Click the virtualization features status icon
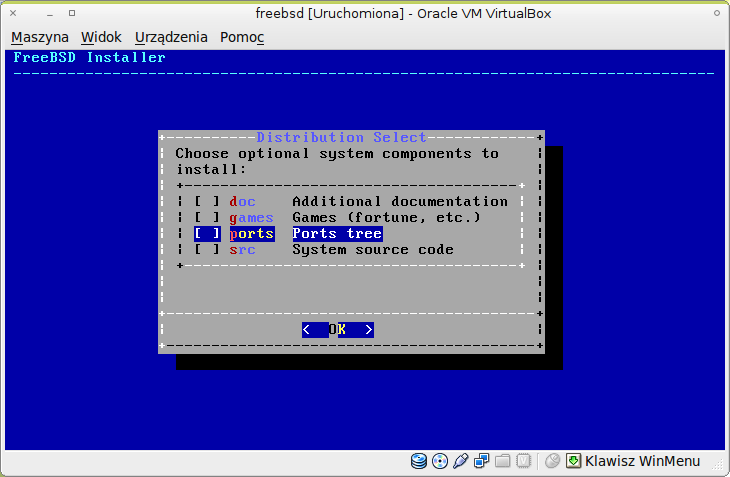Screen dimensions: 730x477 (x=523, y=461)
